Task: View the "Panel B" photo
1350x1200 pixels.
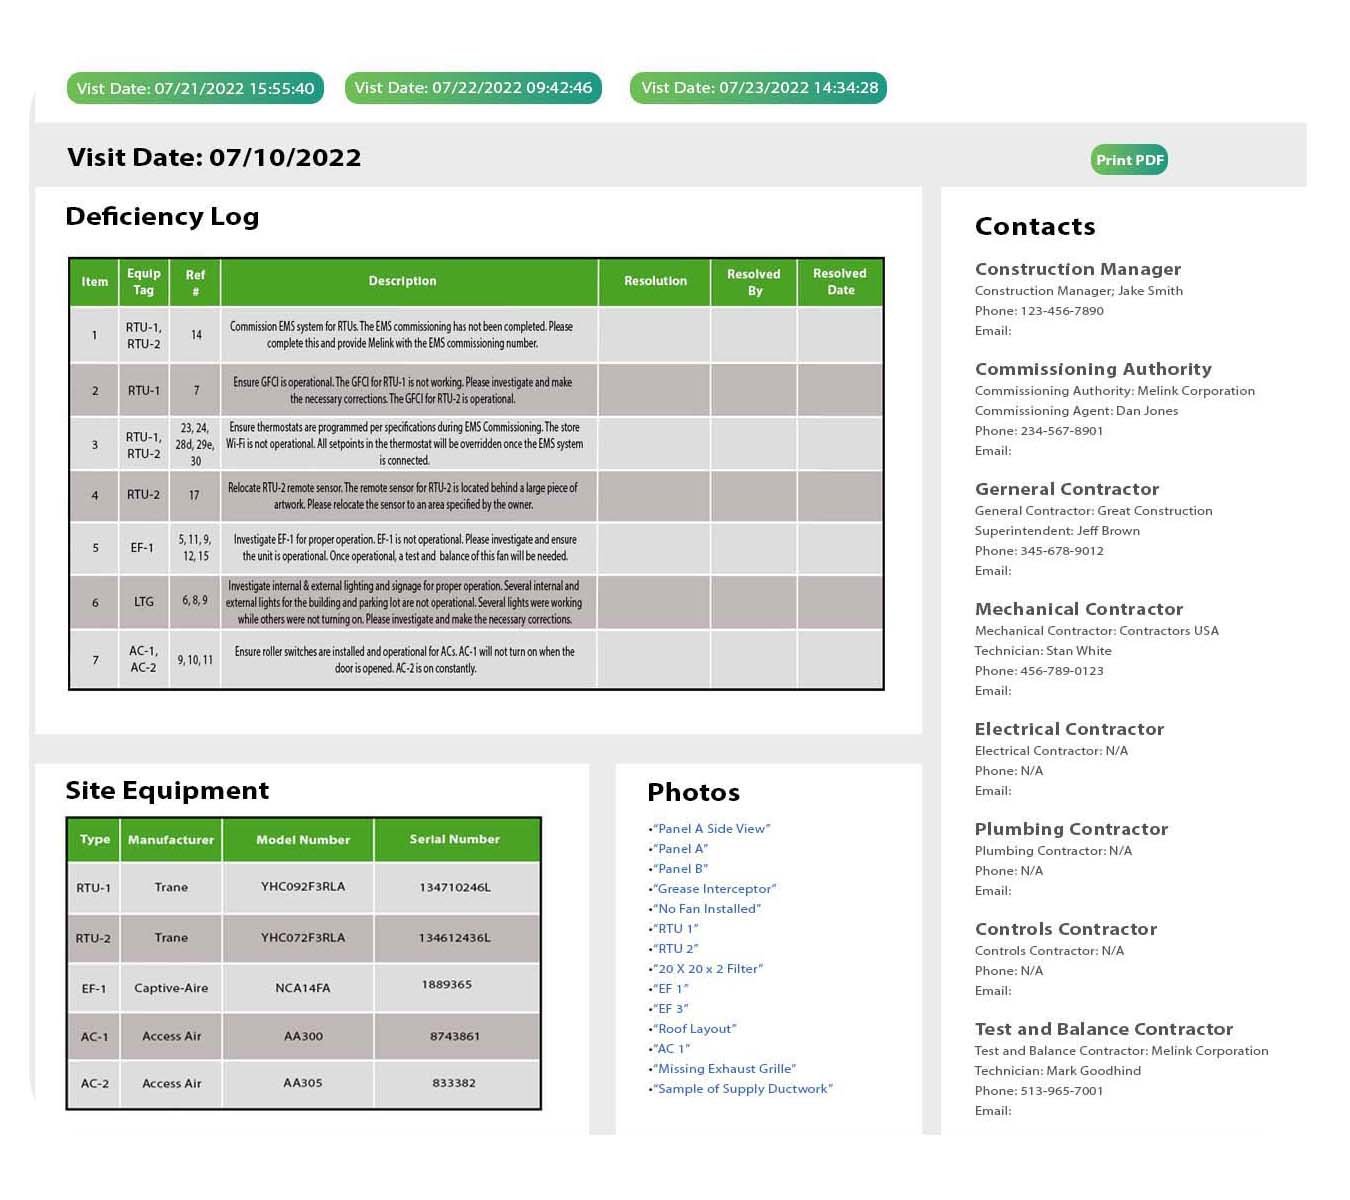Action: pos(681,869)
